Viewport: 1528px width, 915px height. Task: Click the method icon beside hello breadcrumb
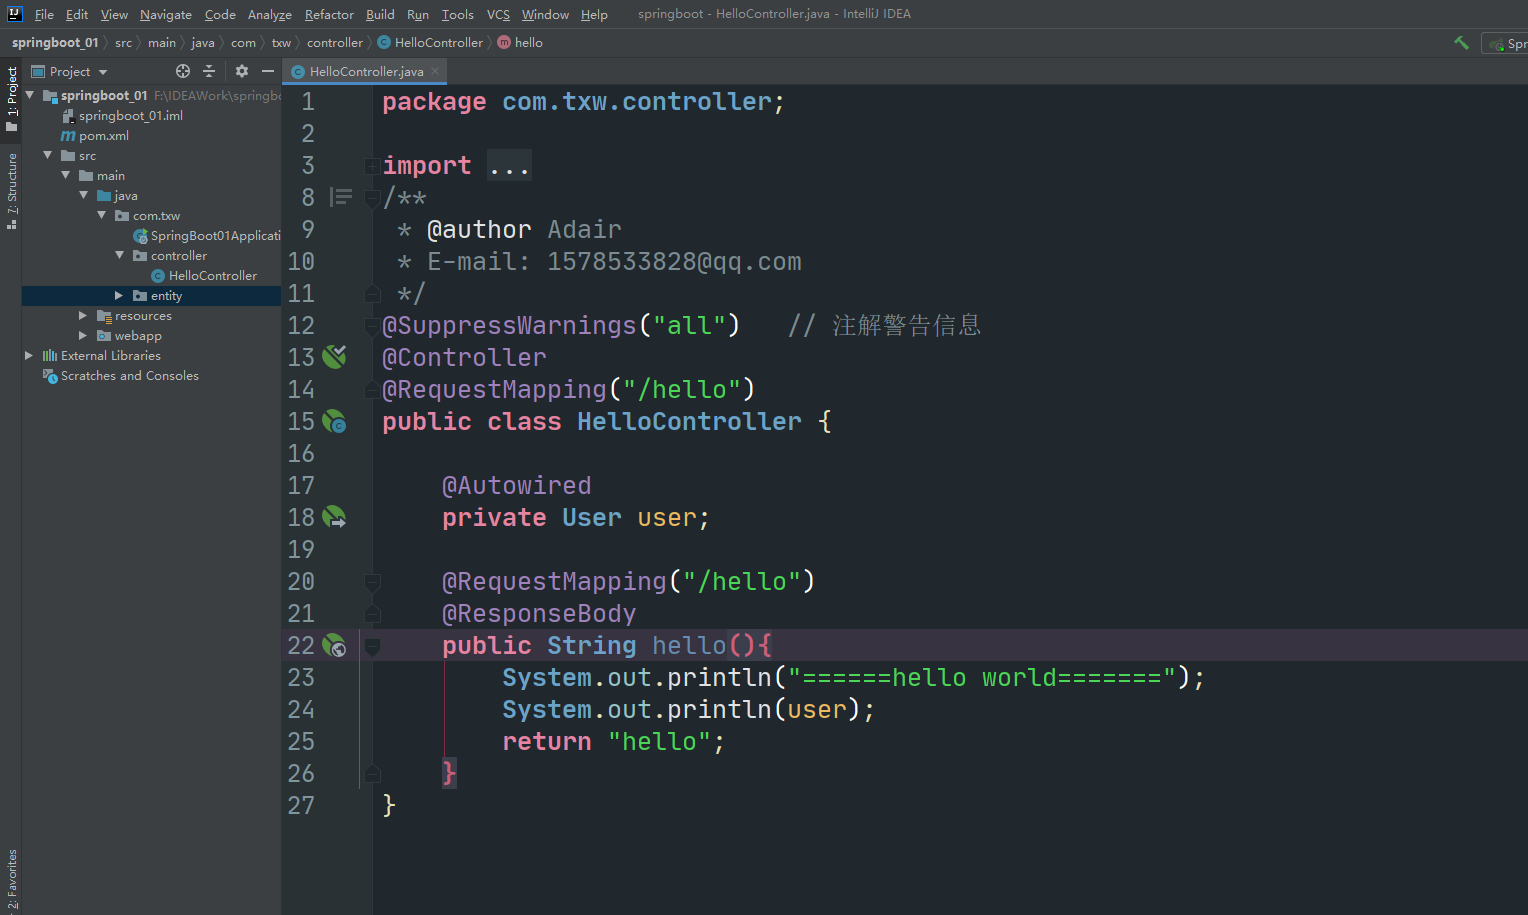click(x=504, y=42)
